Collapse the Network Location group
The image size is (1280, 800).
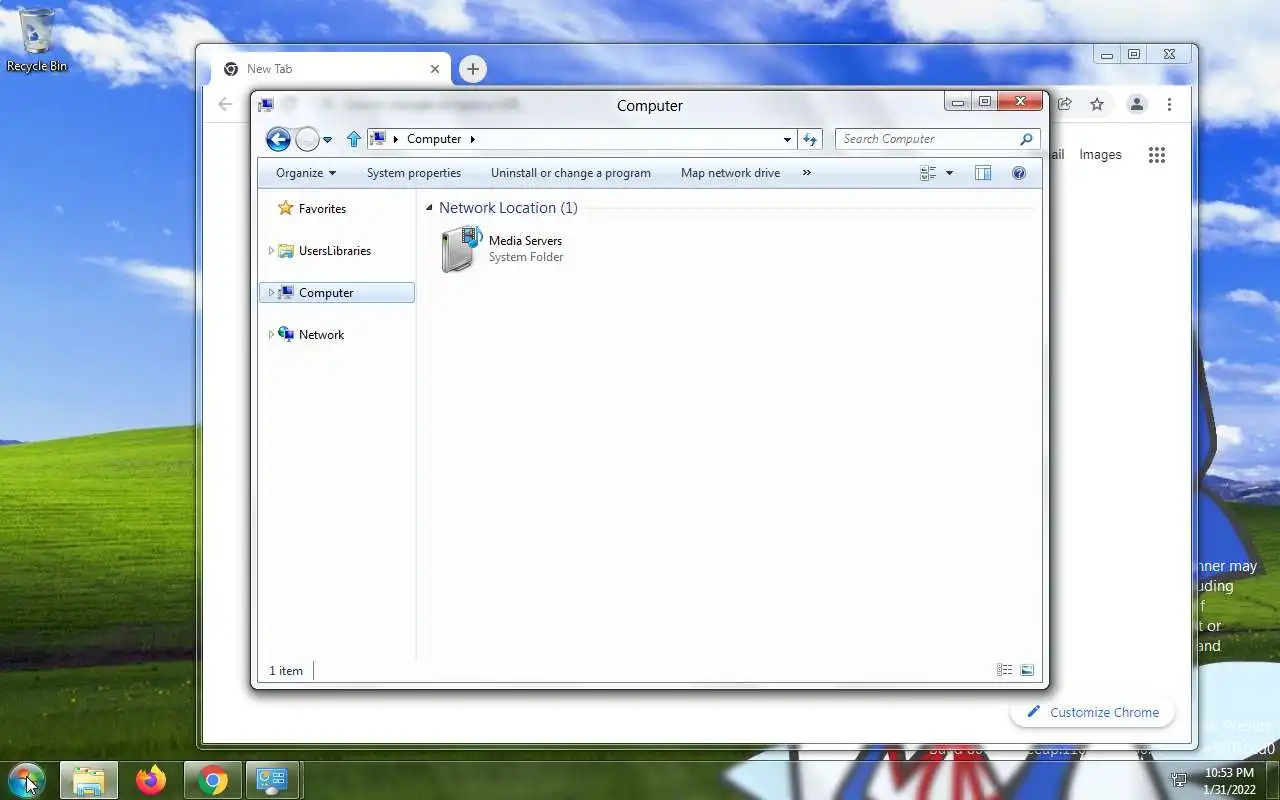click(429, 208)
